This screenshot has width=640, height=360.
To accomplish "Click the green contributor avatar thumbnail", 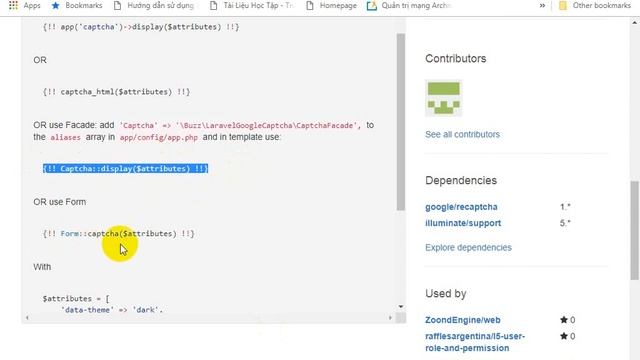I will 443,98.
